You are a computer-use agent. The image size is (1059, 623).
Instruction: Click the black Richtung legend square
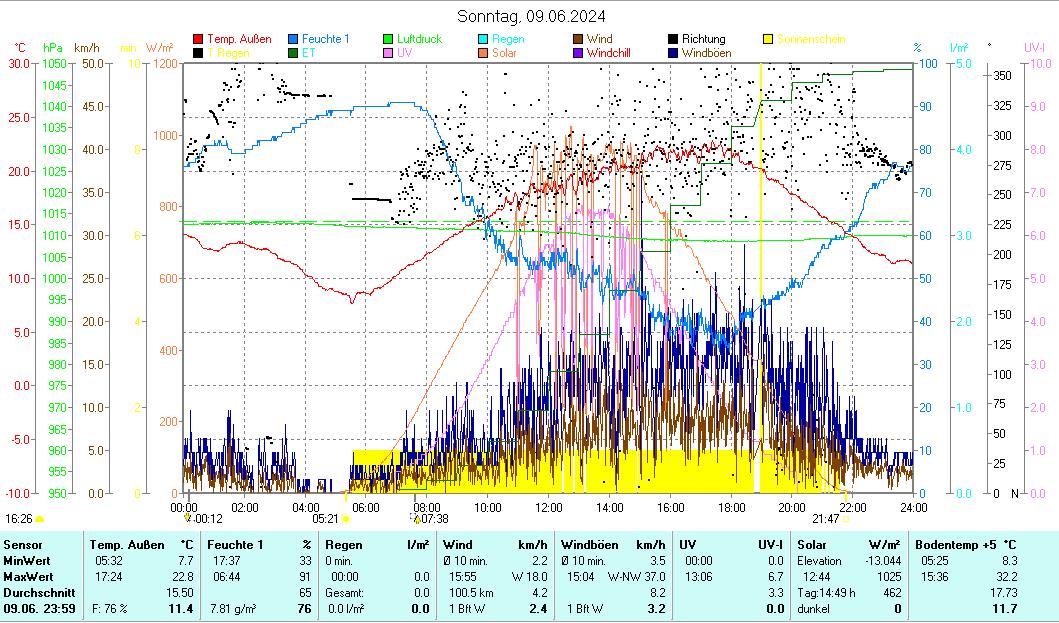674,39
